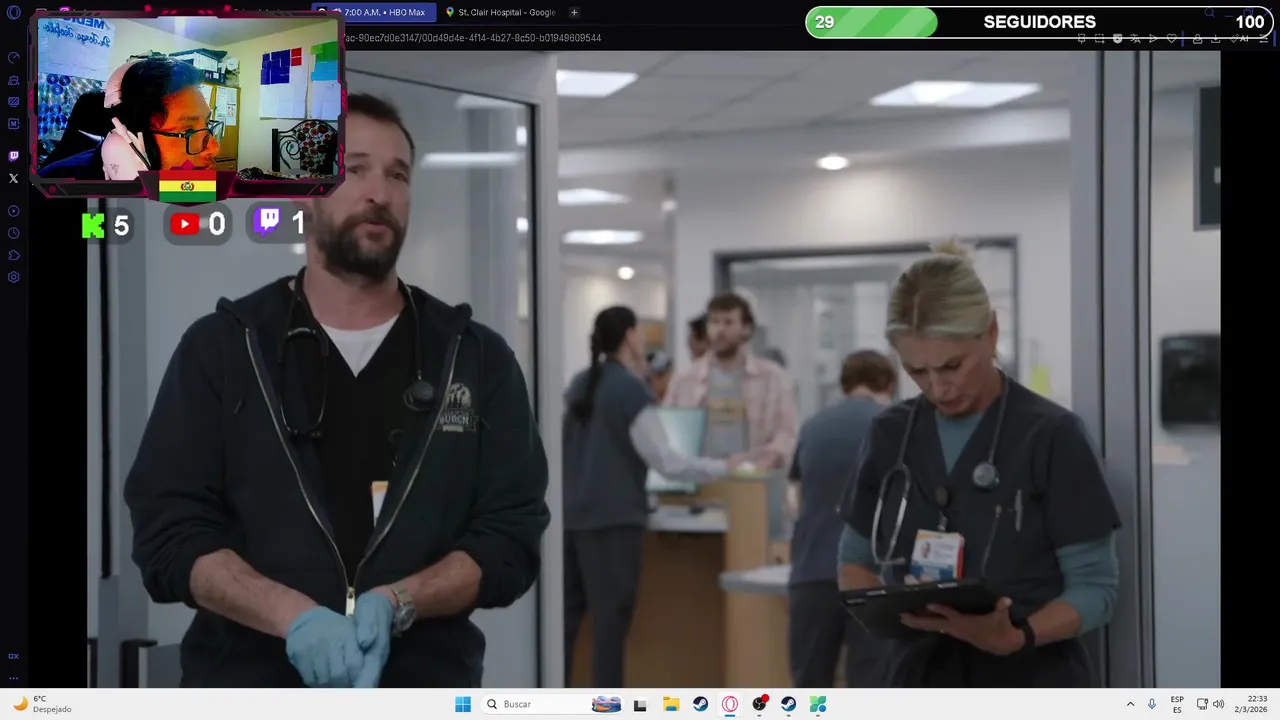Click the tab search magnifier icon

coord(1209,12)
